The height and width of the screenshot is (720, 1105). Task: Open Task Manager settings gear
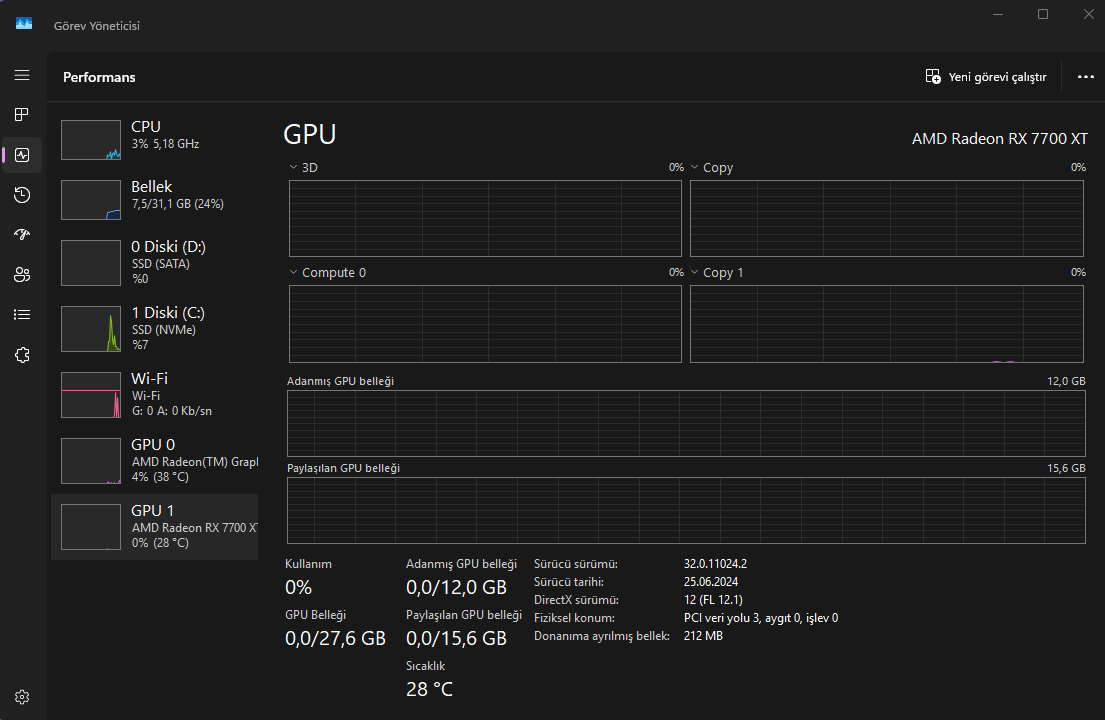pos(22,697)
